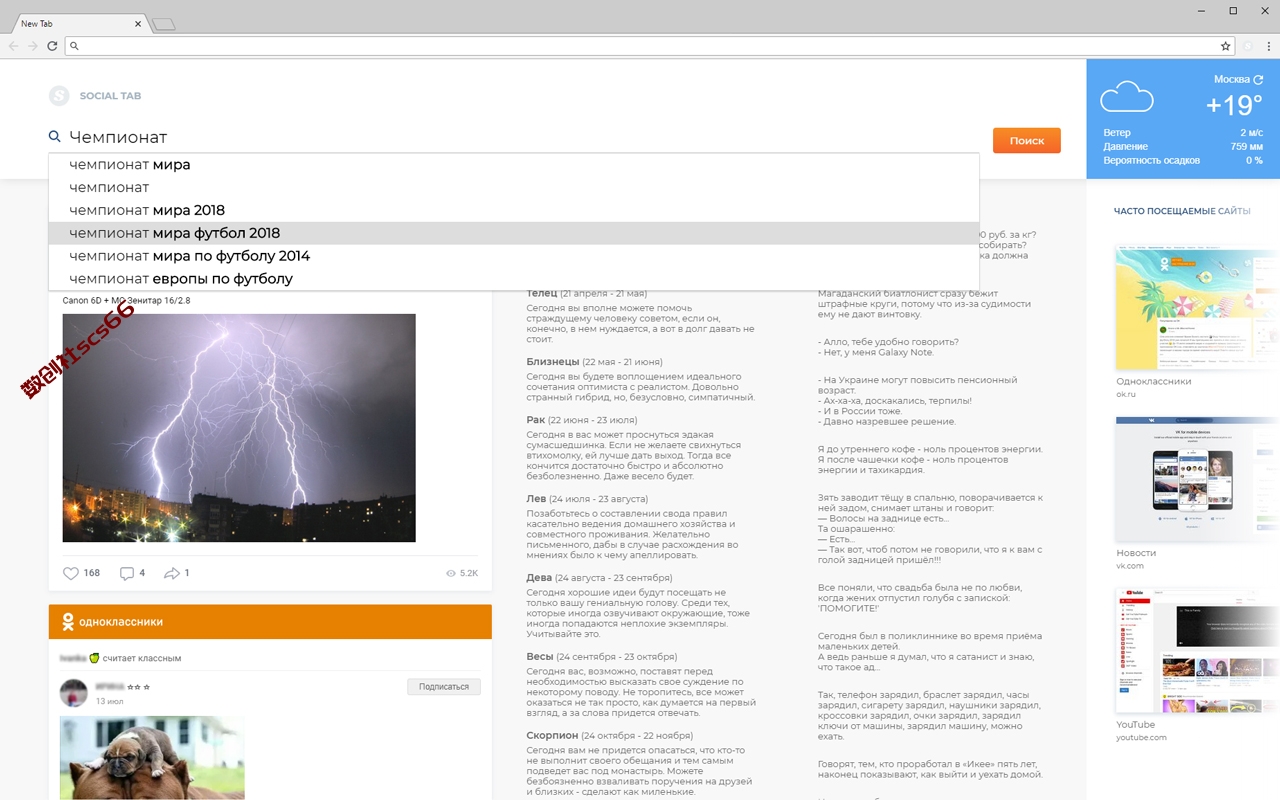1280x800 pixels.
Task: Click the browser extension icon near the star
Action: click(x=1248, y=46)
